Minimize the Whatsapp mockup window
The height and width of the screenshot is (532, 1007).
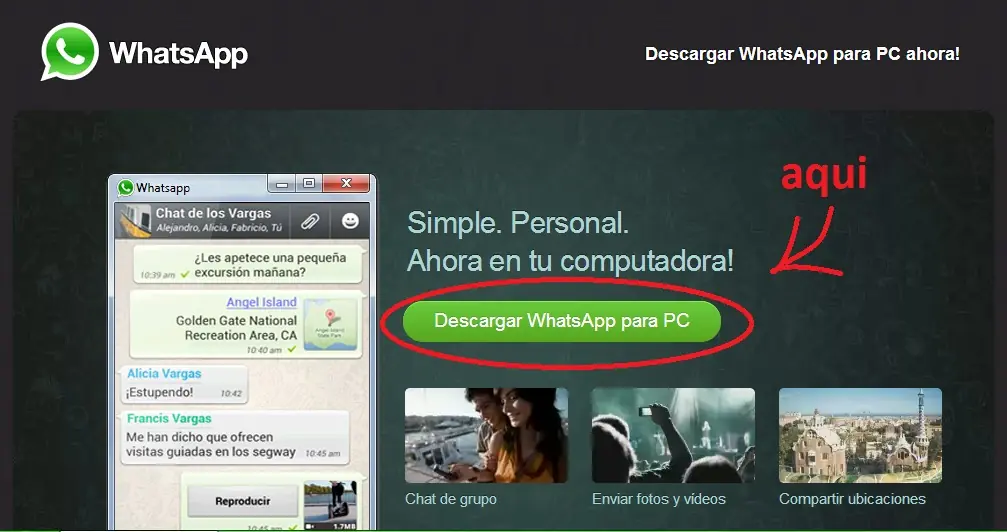click(x=282, y=184)
